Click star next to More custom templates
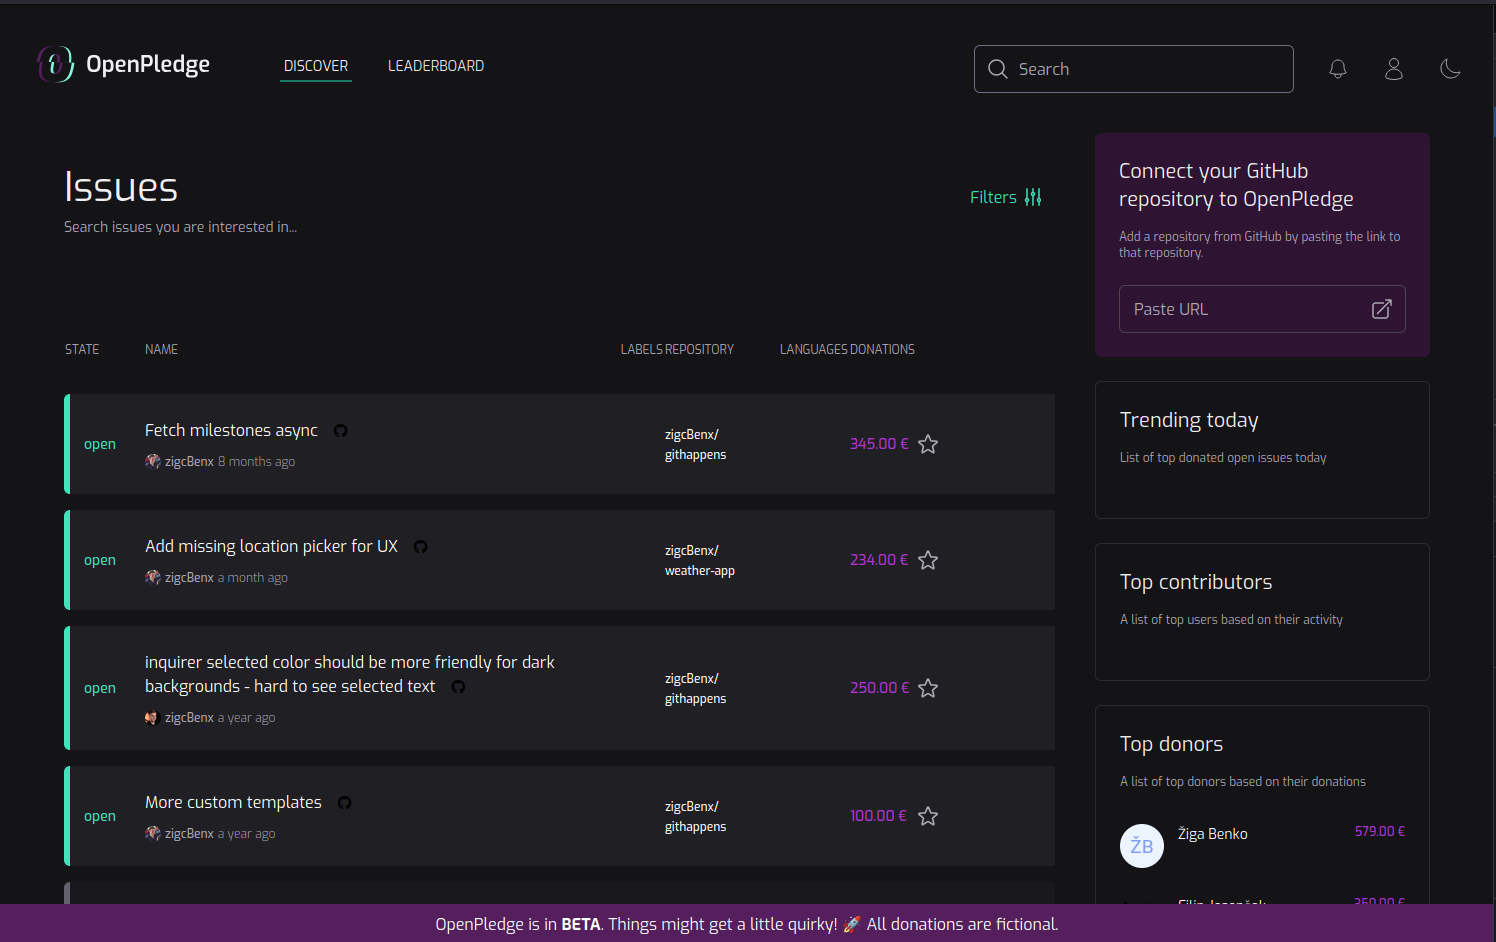This screenshot has width=1496, height=942. point(928,816)
